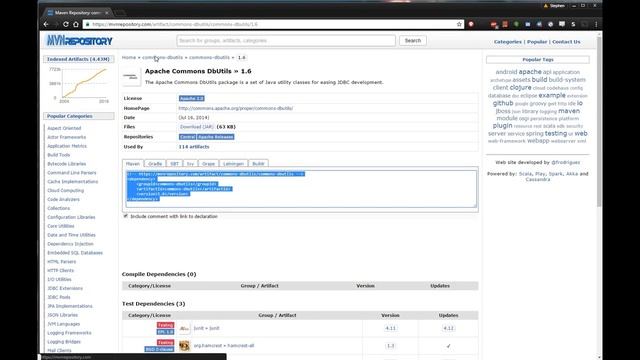The image size is (640, 360).
Task: Open the junit » junit dependency link
Action: click(x=207, y=328)
